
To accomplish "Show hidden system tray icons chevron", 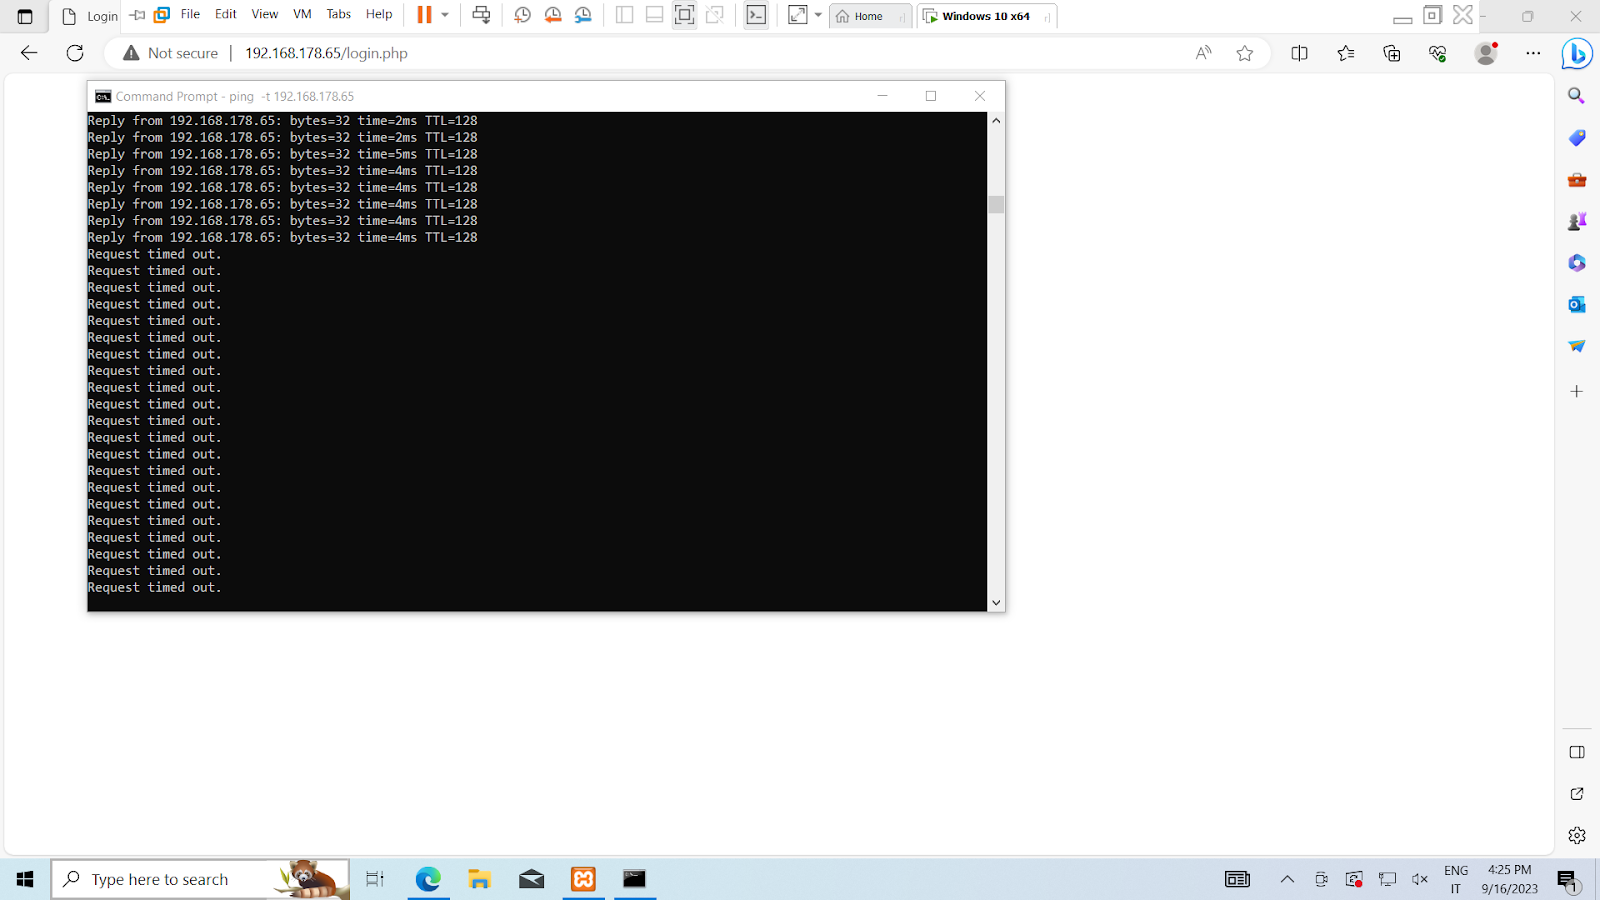I will tap(1287, 879).
